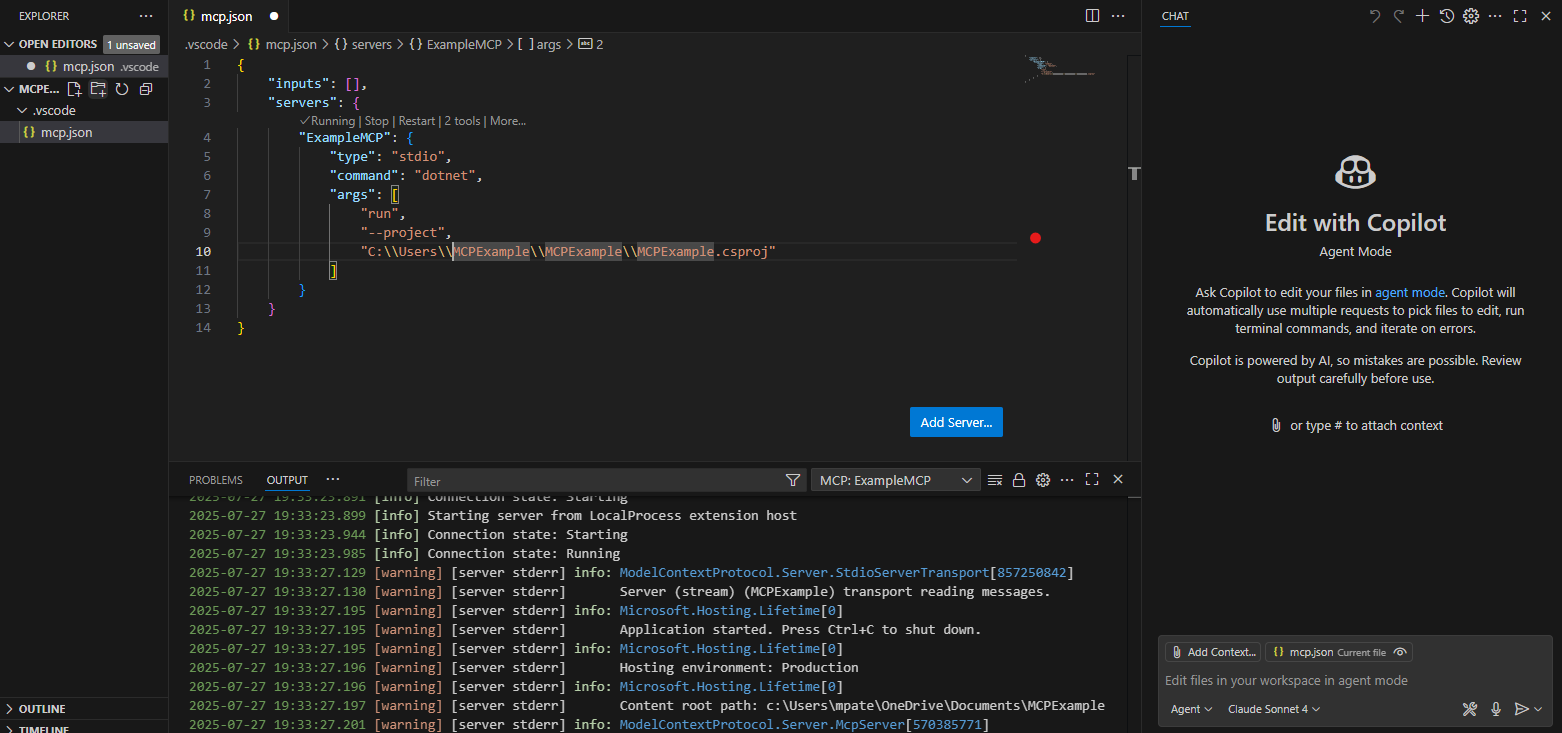1562x733 pixels.
Task: Open Explorer views and more actions menu
Action: [147, 16]
